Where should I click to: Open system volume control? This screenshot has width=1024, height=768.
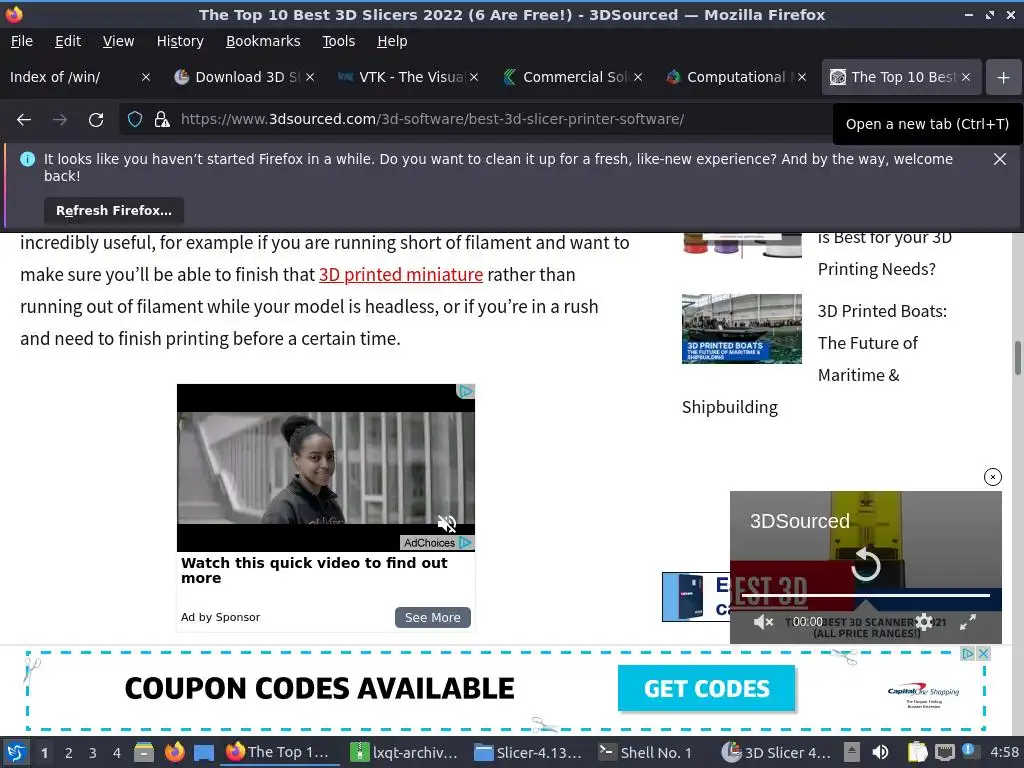[x=880, y=752]
